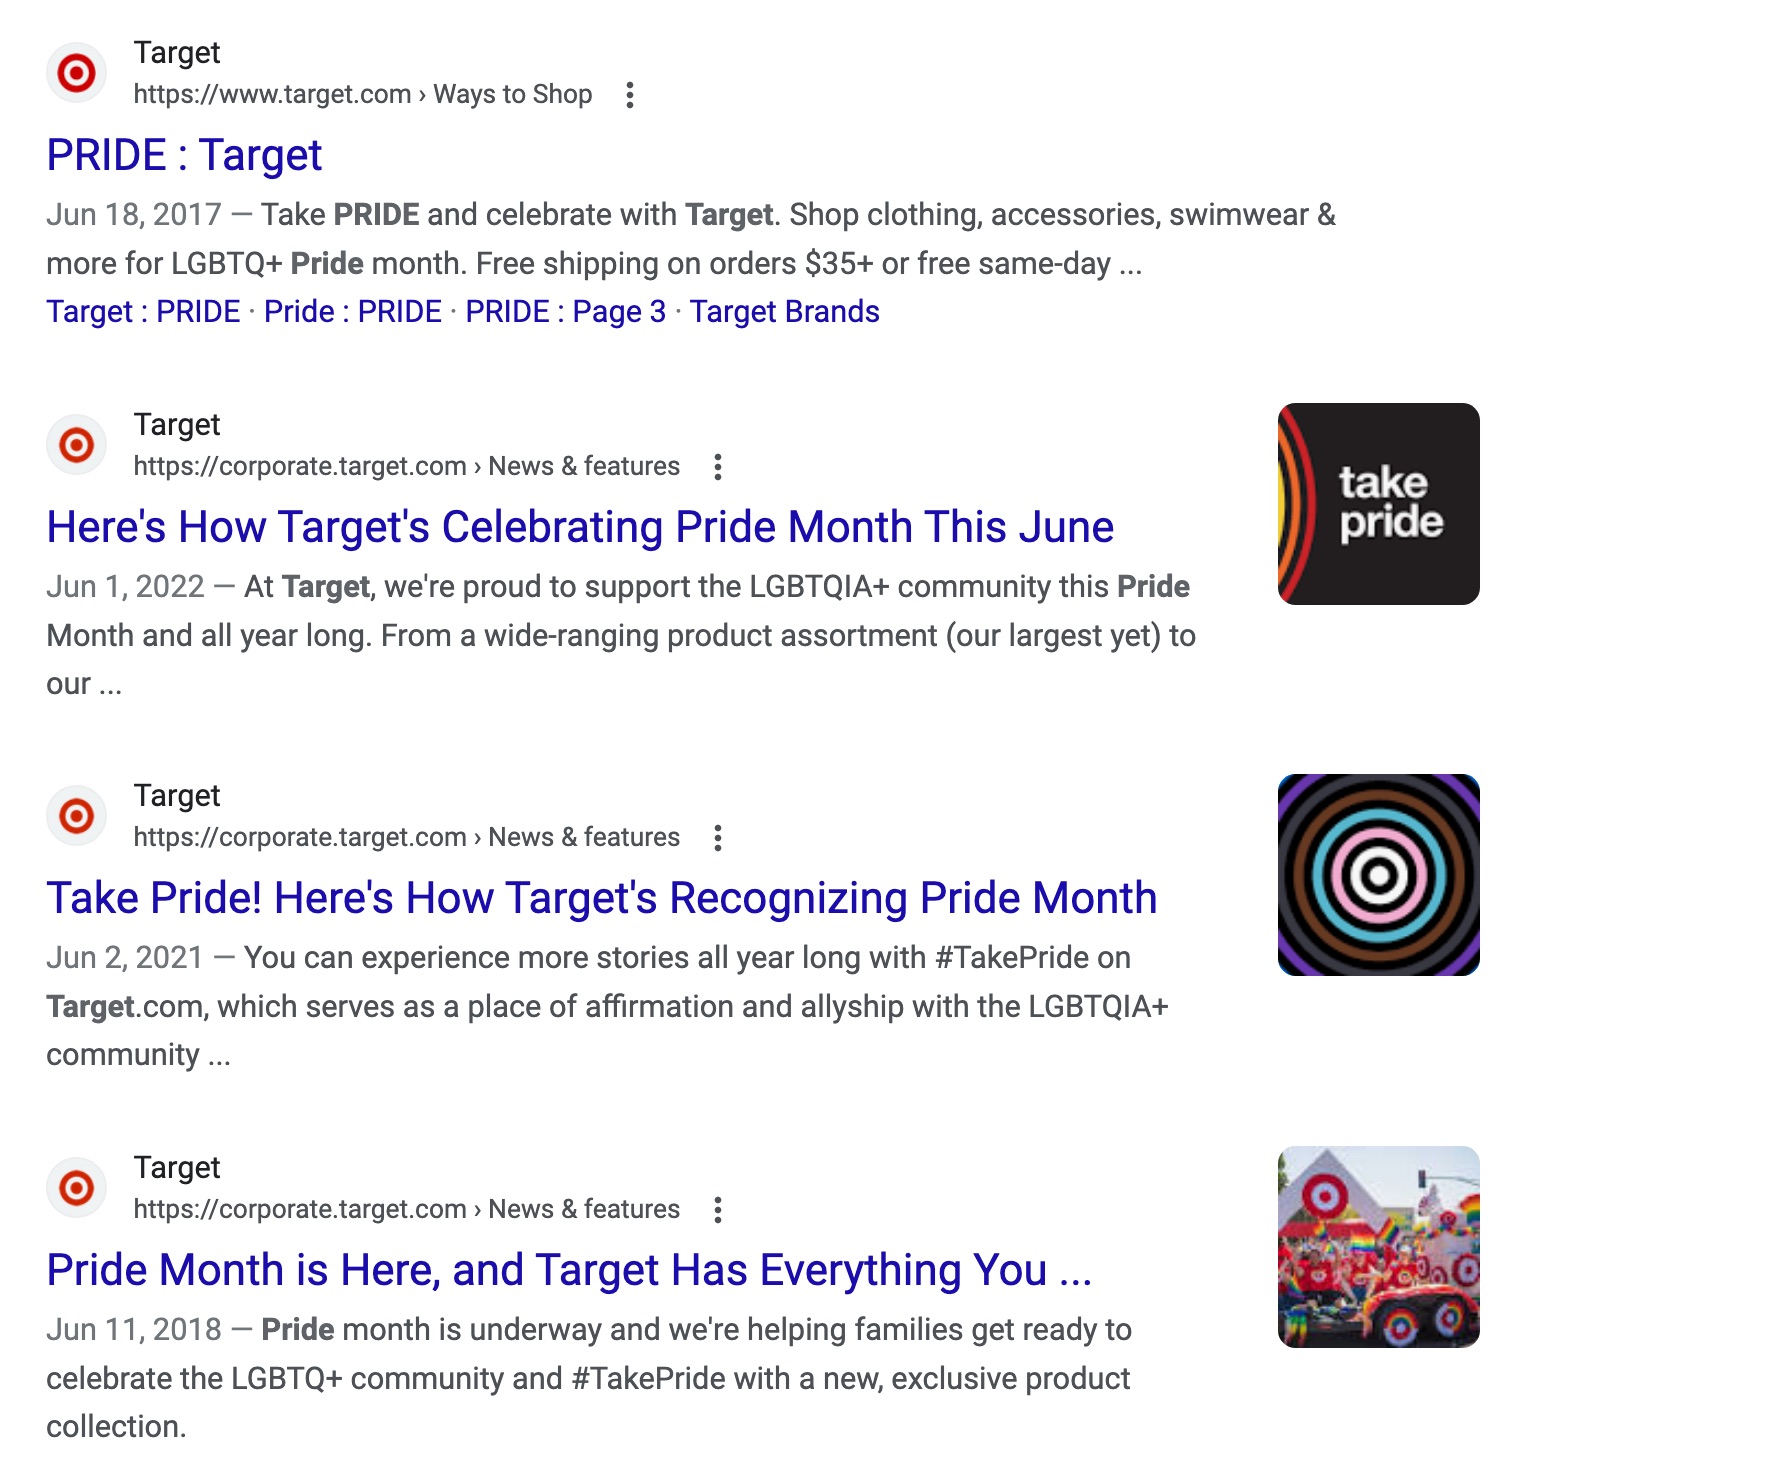Image resolution: width=1770 pixels, height=1468 pixels.
Task: Open the 'PRIDE : Target' result title
Action: click(184, 156)
